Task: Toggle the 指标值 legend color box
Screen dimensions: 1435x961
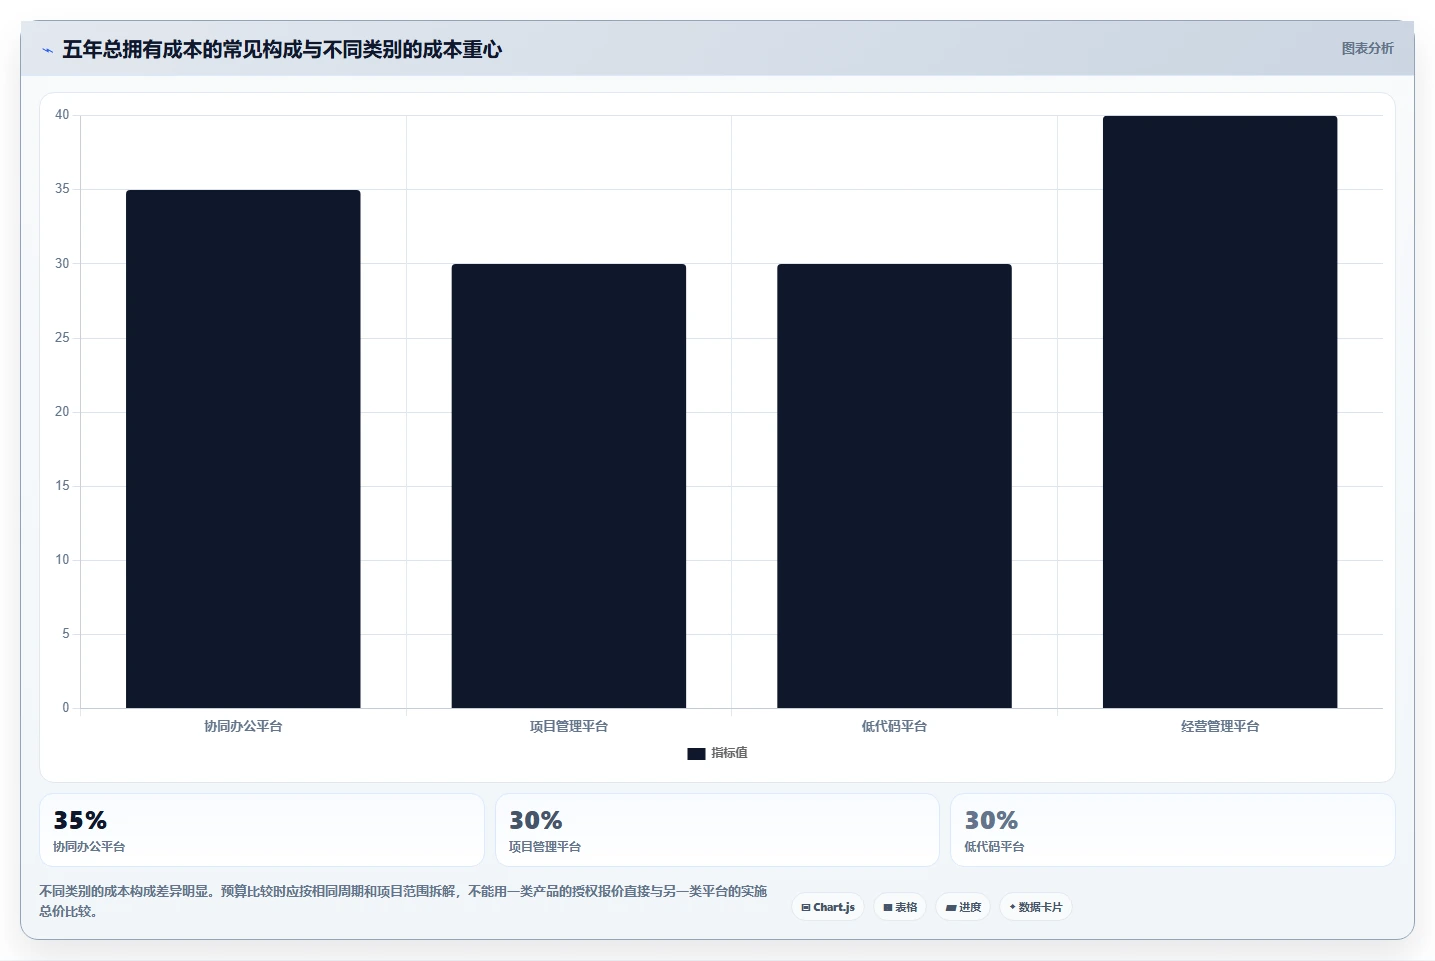Action: coord(696,753)
